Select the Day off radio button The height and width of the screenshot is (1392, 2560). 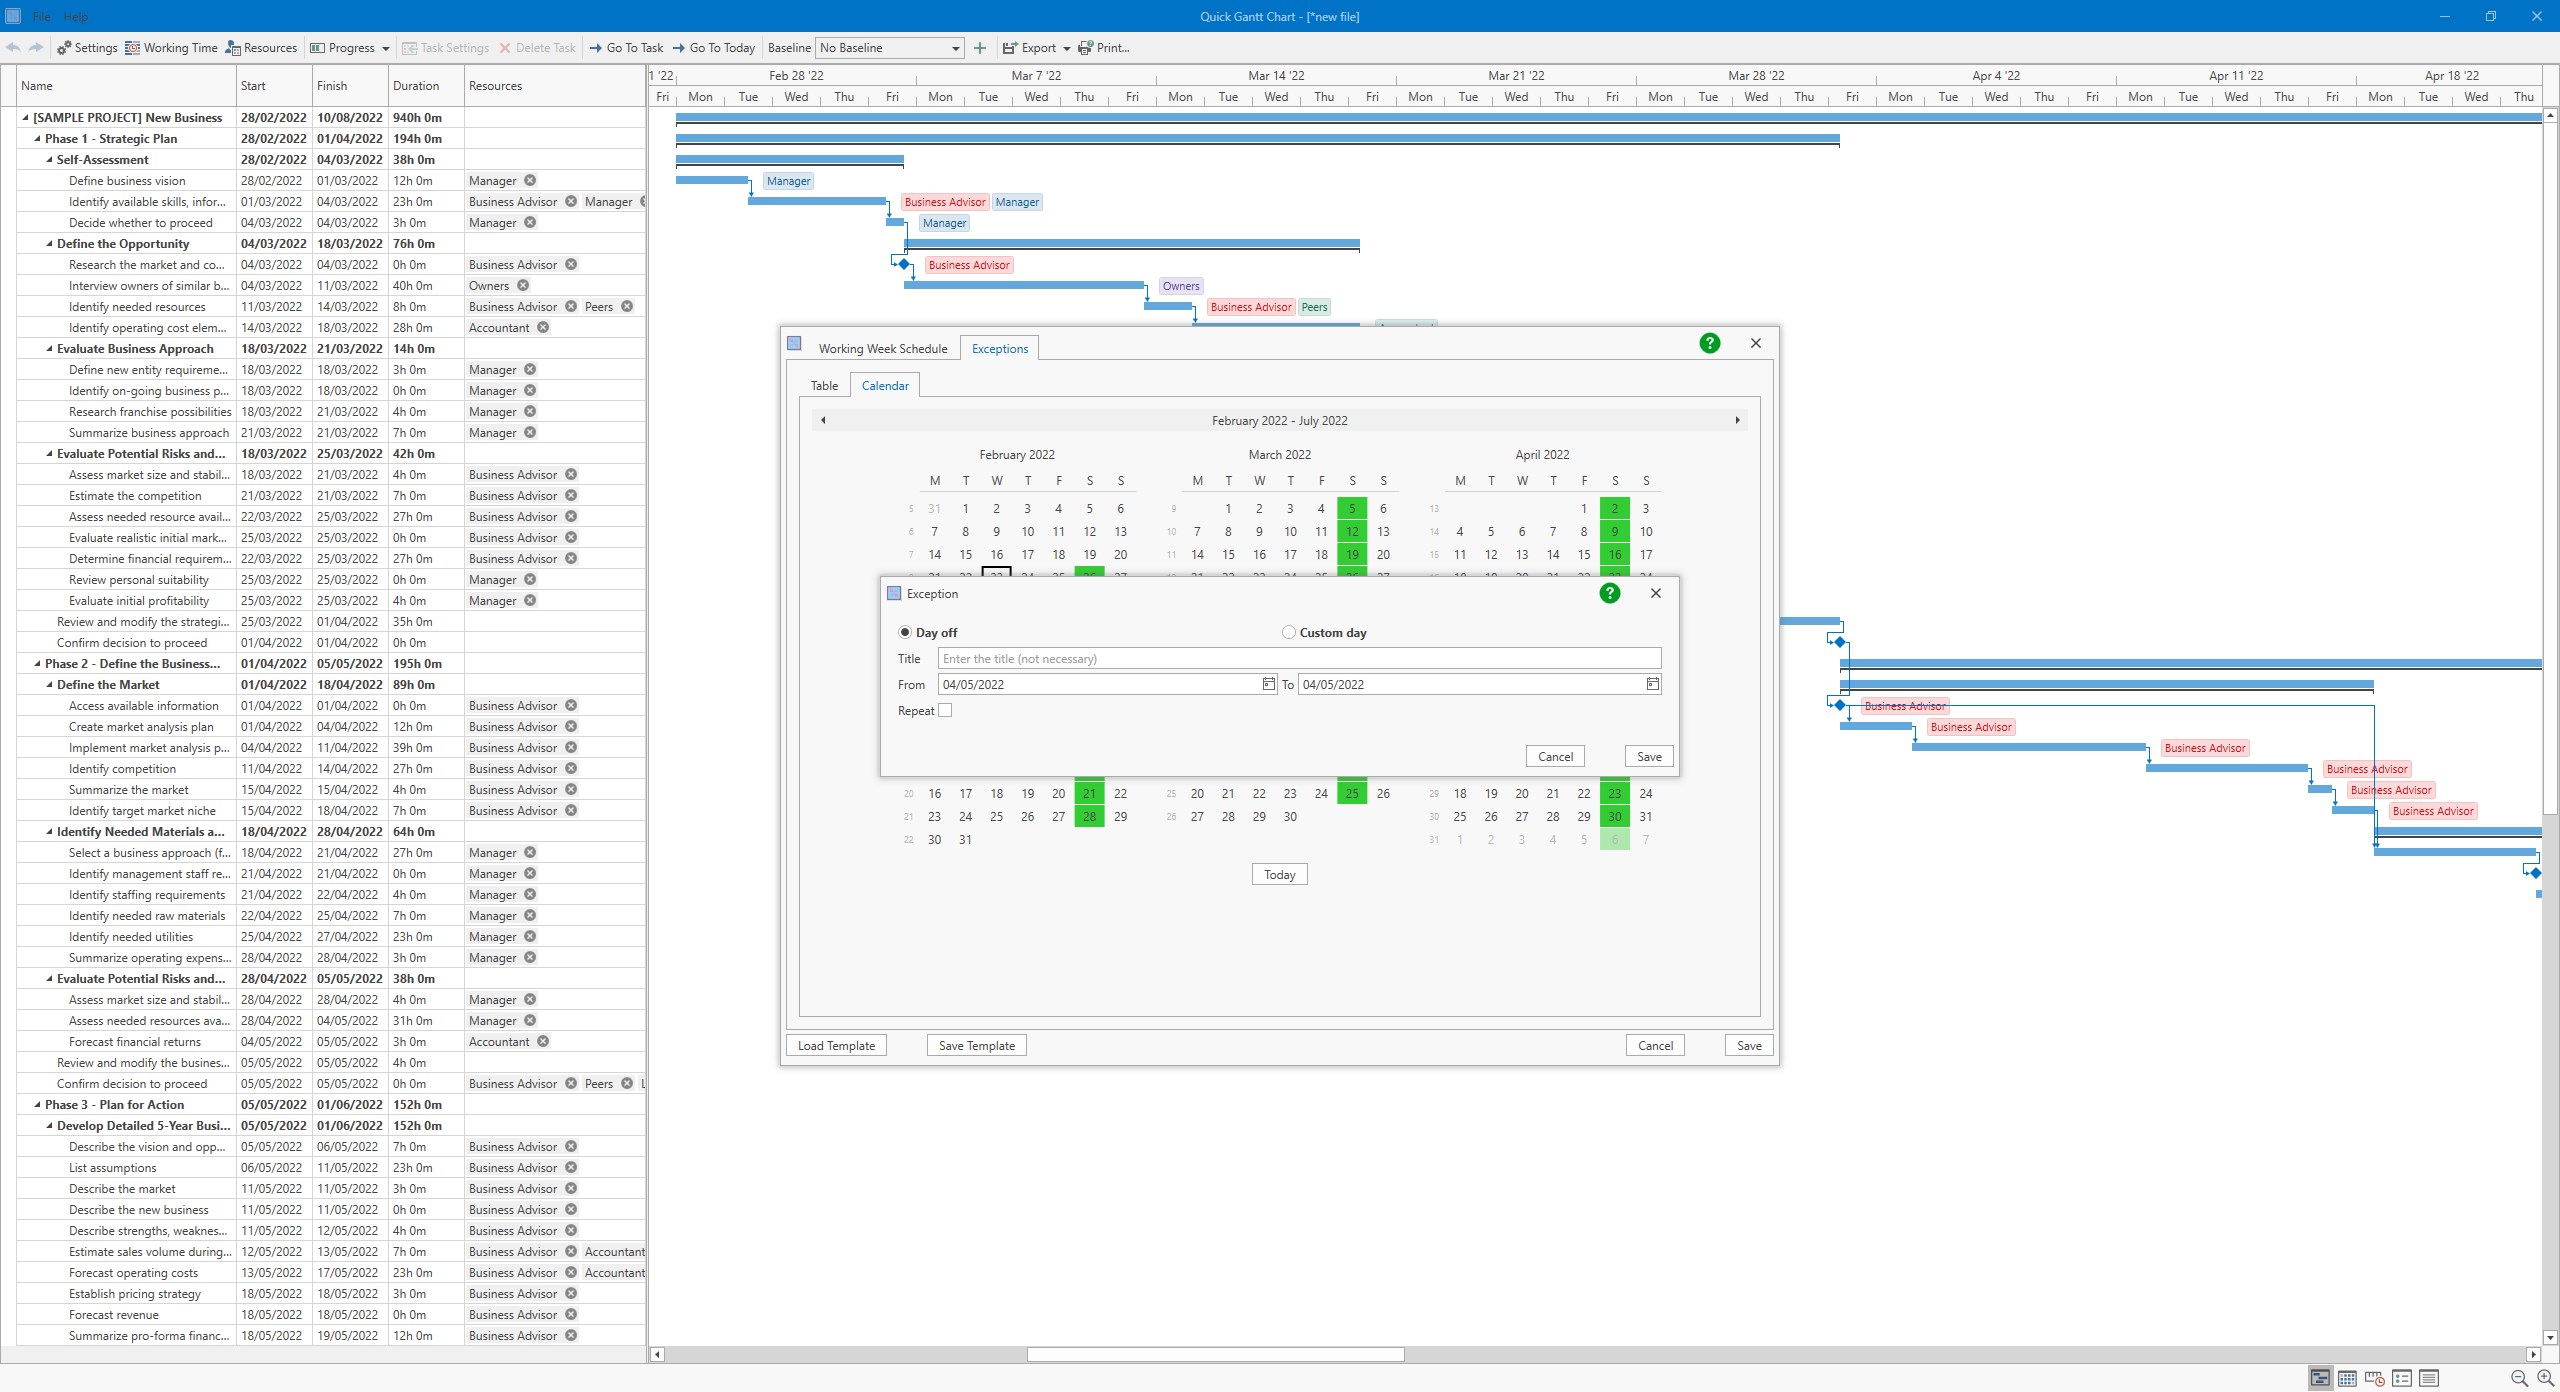pyautogui.click(x=904, y=632)
